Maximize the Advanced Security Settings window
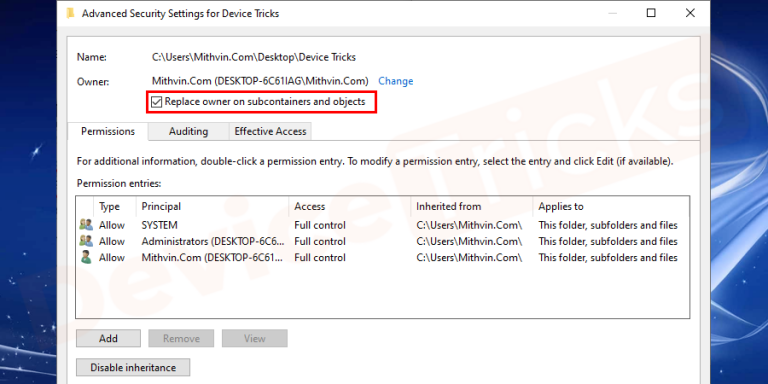This screenshot has width=768, height=384. click(651, 13)
